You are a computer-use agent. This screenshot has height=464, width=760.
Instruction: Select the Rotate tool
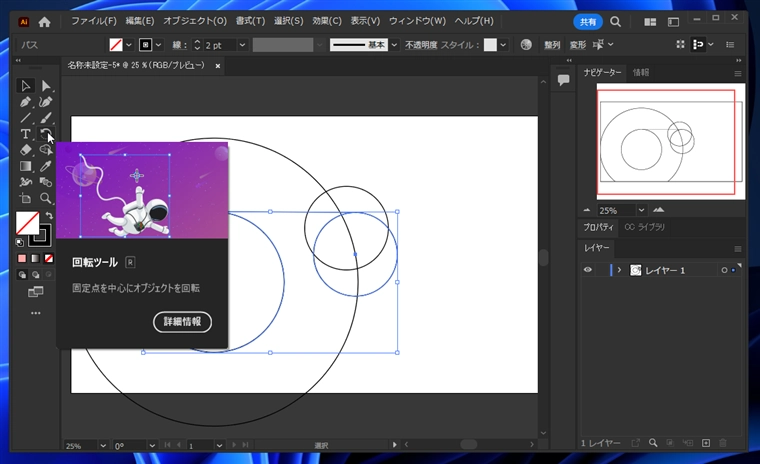[46, 134]
